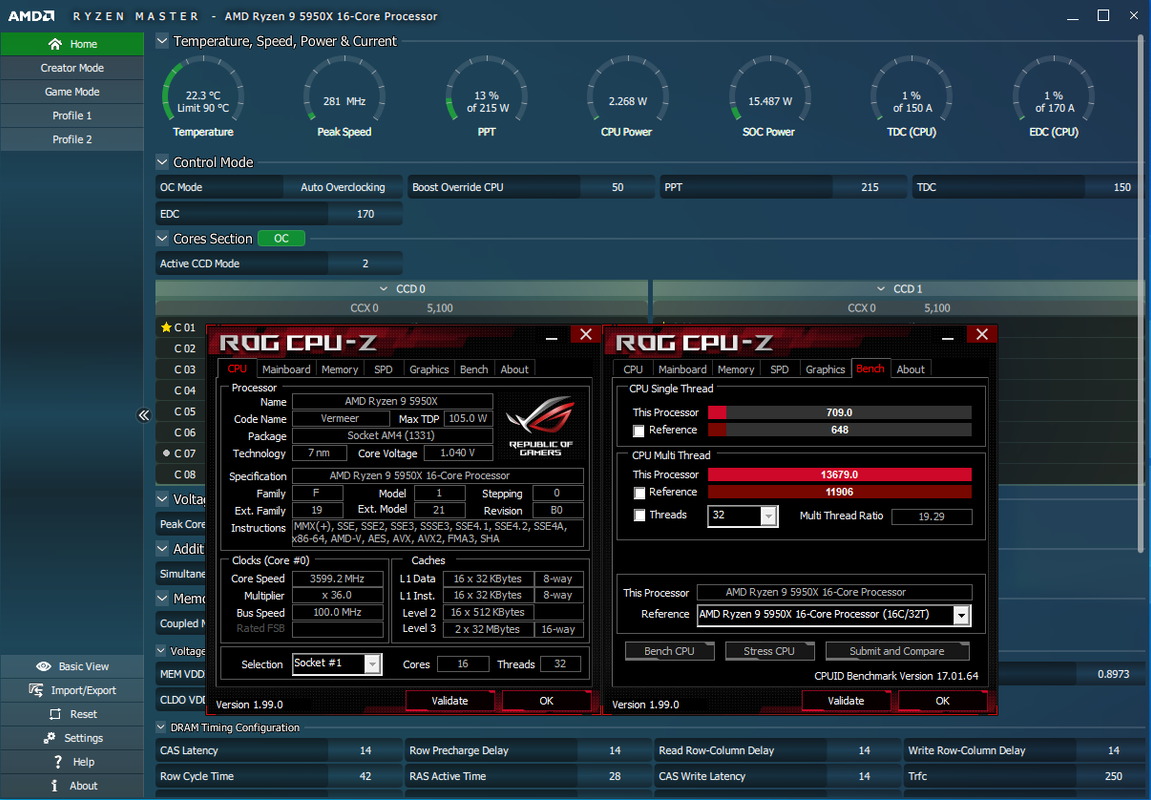Minimize the CPU-Z CPU tab window
This screenshot has width=1151, height=800.
pos(552,338)
